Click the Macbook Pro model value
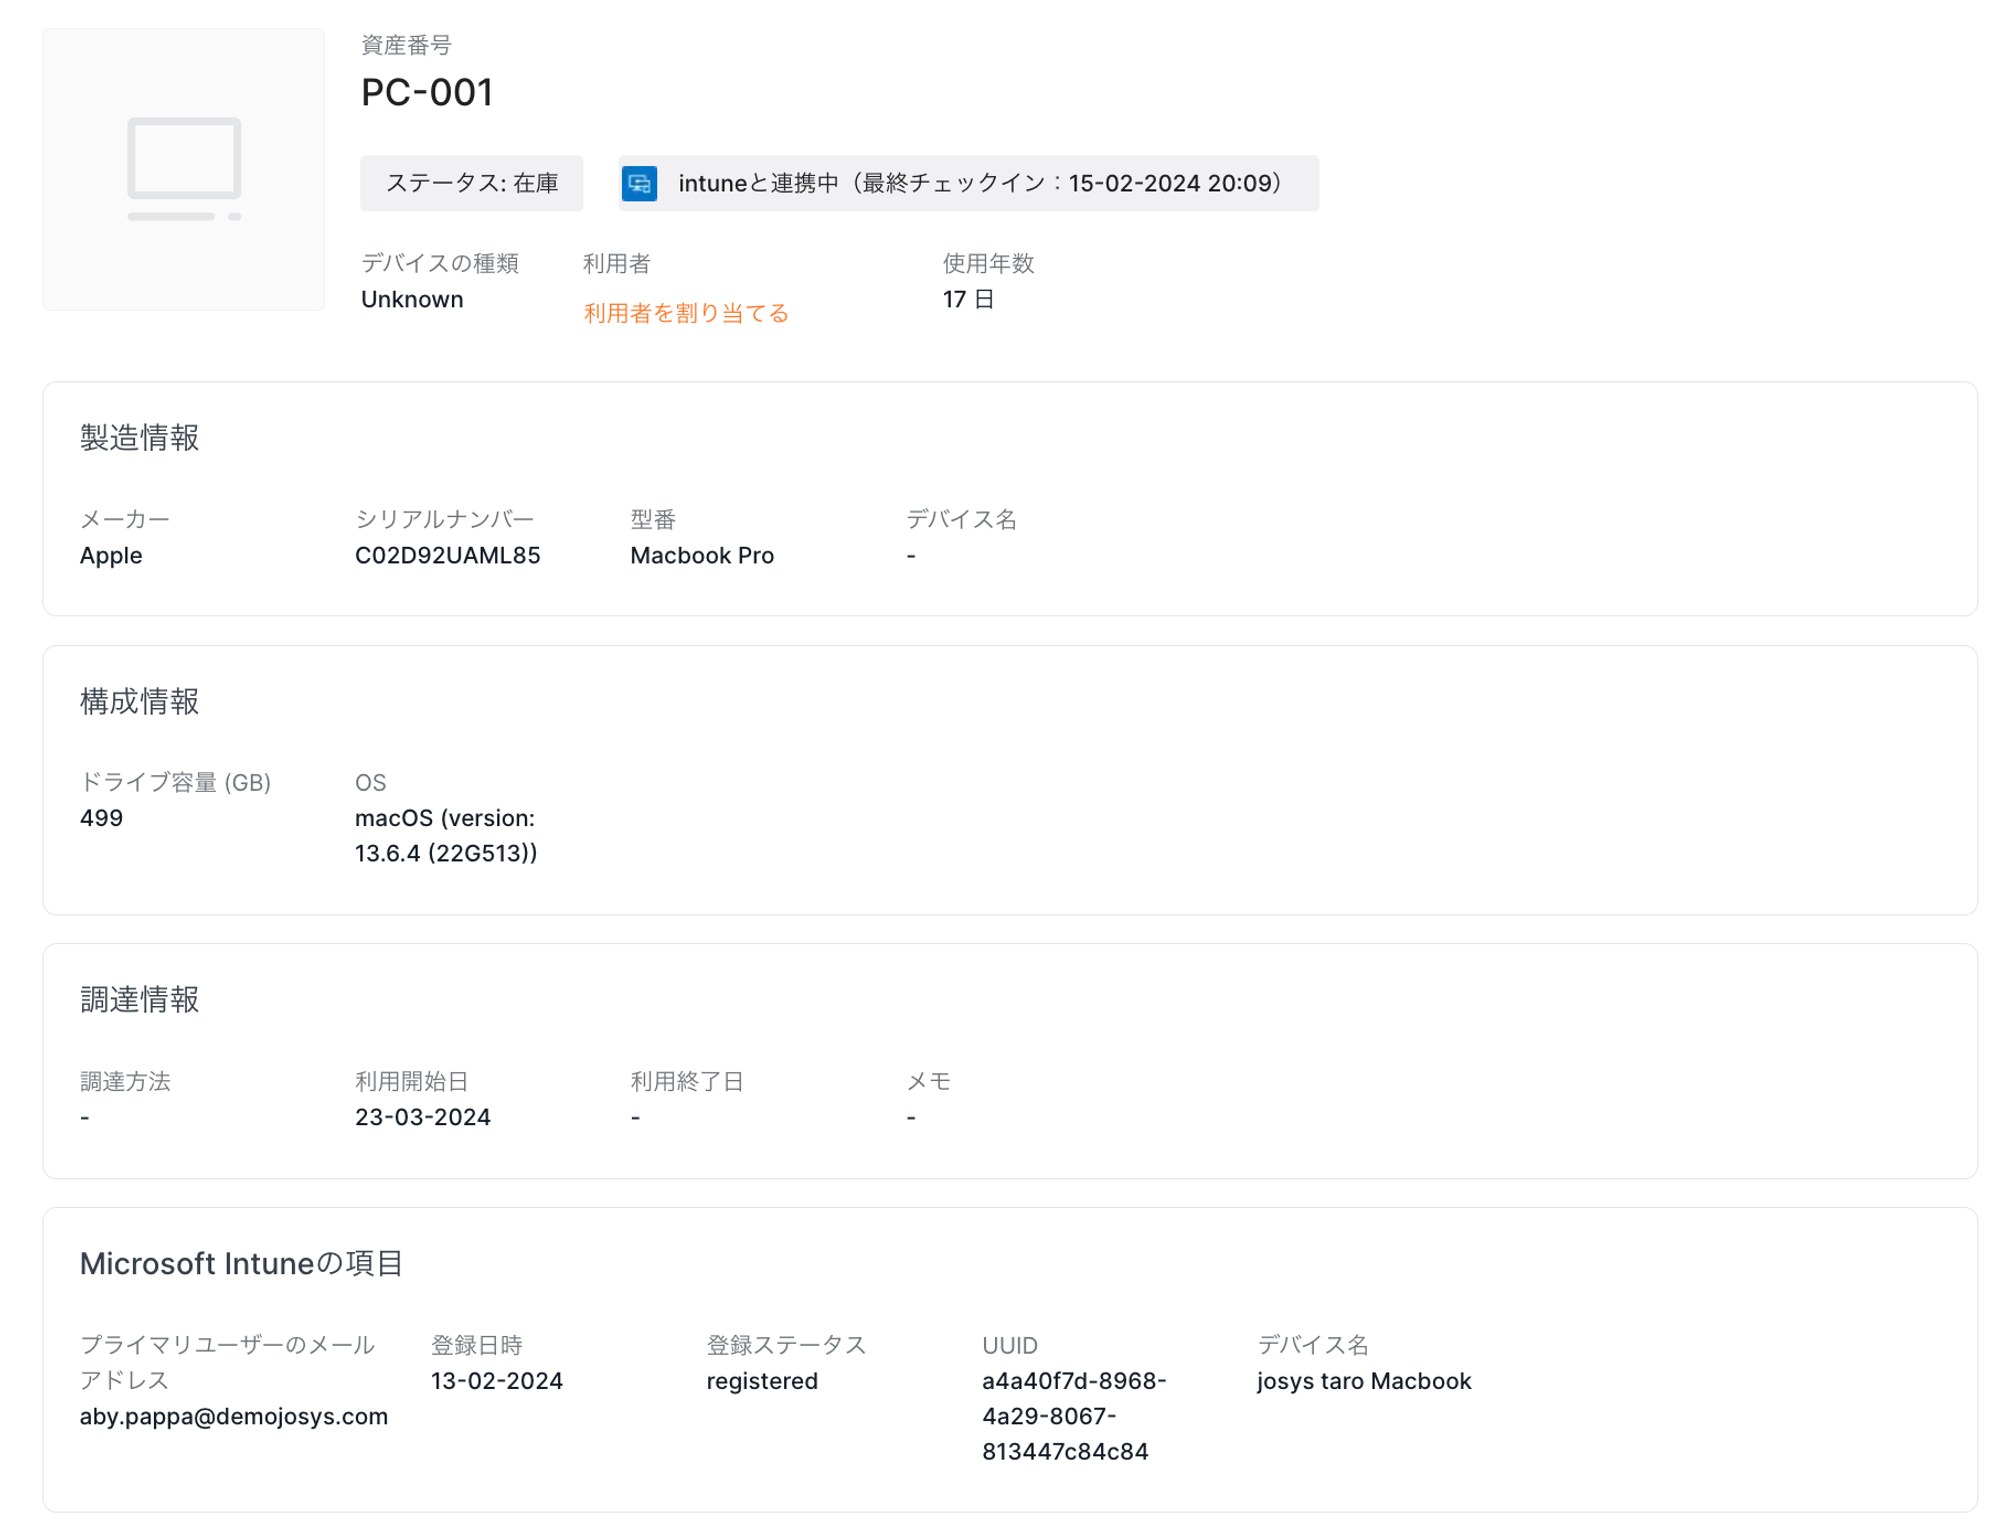This screenshot has width=2000, height=1528. tap(701, 555)
